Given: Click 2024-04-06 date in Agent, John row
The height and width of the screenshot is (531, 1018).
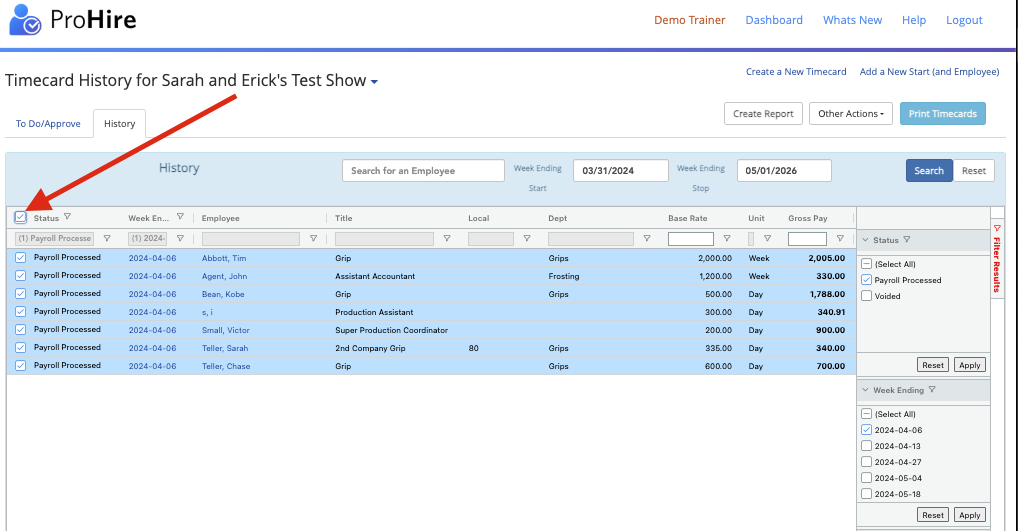Looking at the screenshot, I should click(x=152, y=276).
